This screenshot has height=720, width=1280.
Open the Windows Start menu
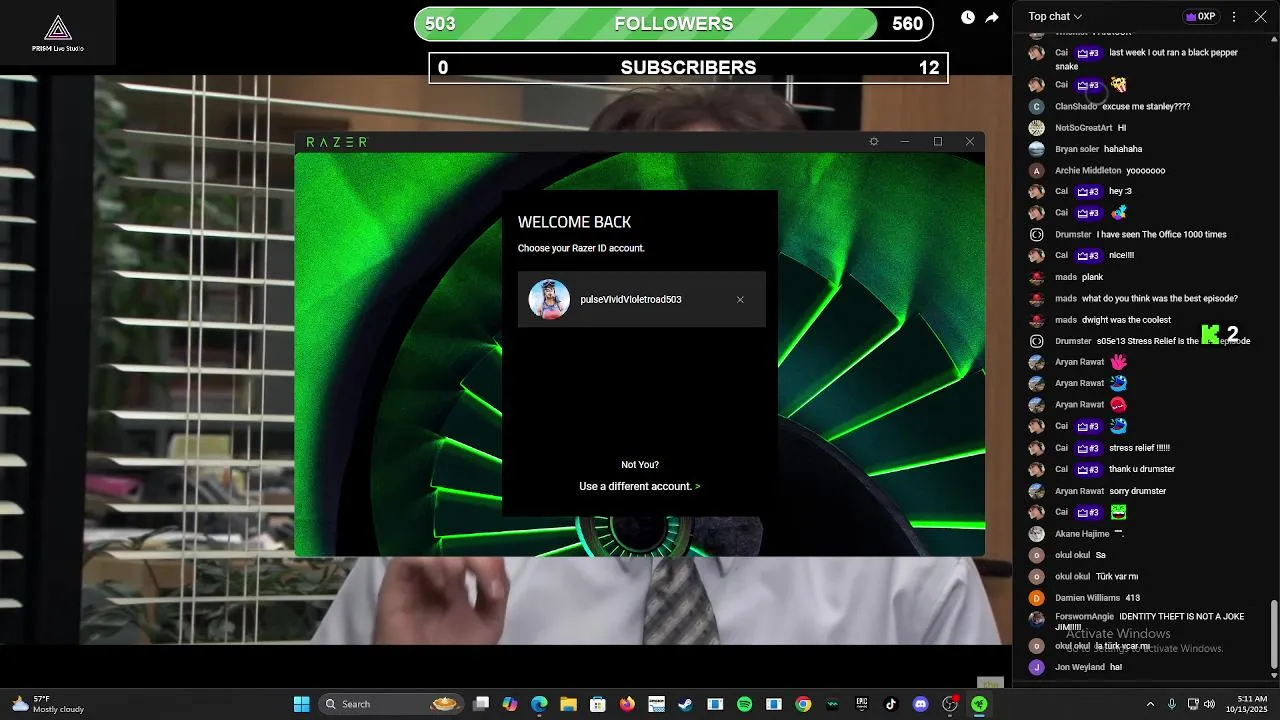coord(301,704)
